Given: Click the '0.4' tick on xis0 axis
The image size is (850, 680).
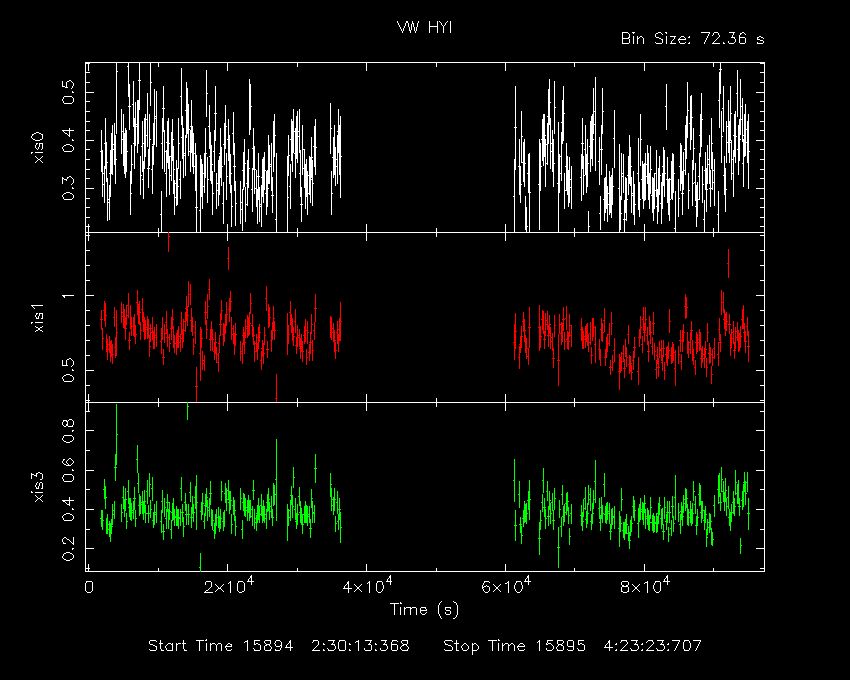Looking at the screenshot, I should pos(68,140).
